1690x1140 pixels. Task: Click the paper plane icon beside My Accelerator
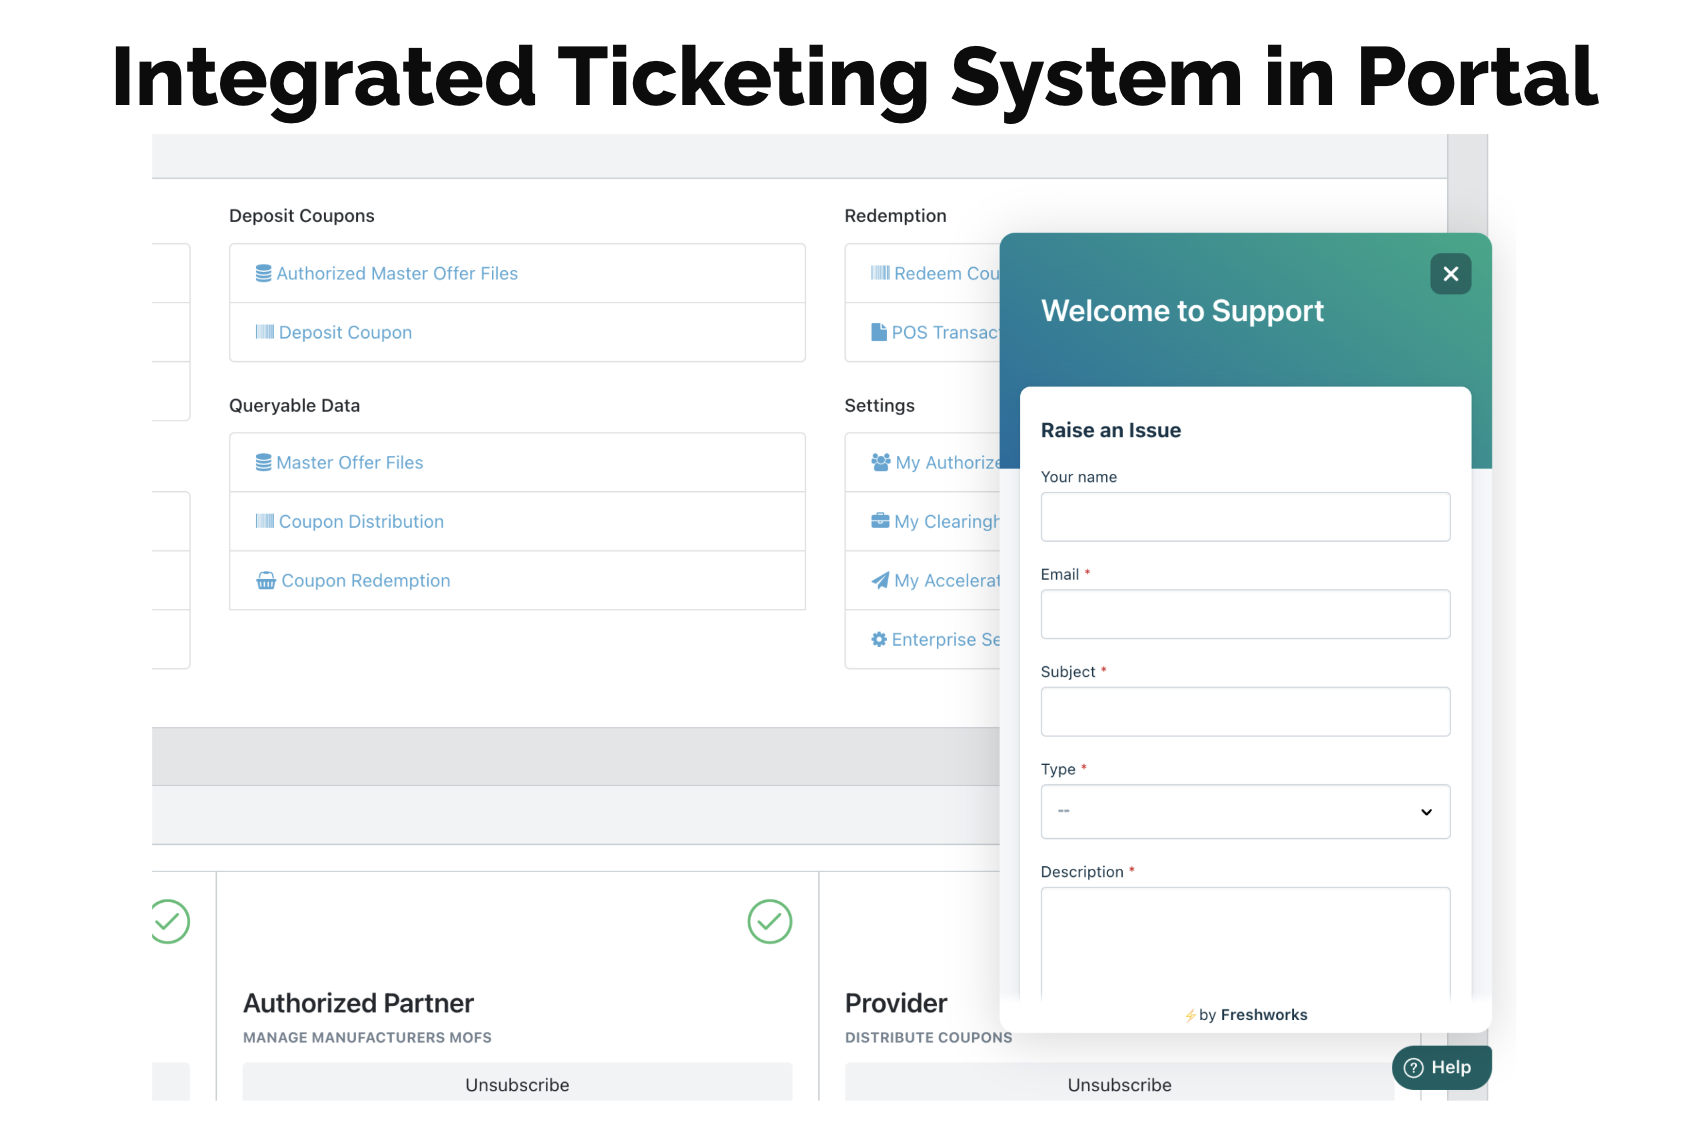tap(880, 580)
